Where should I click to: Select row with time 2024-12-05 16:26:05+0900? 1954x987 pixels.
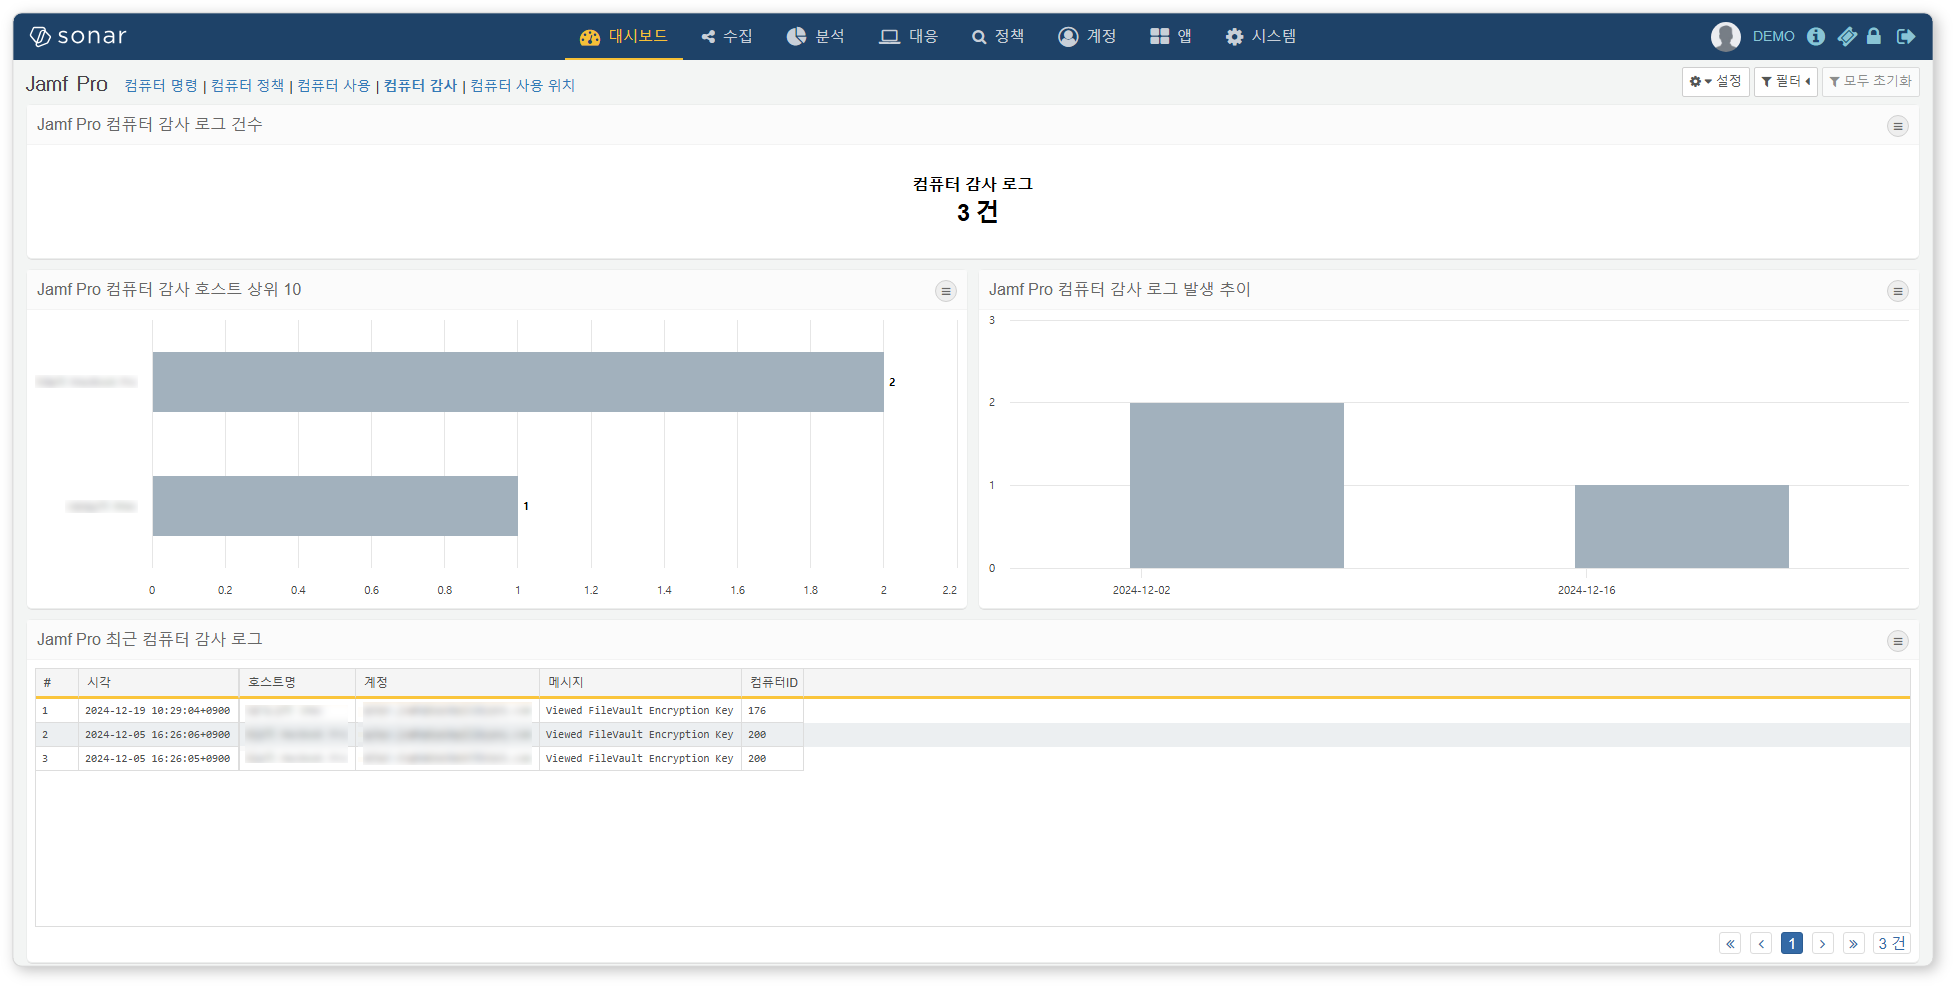972,759
